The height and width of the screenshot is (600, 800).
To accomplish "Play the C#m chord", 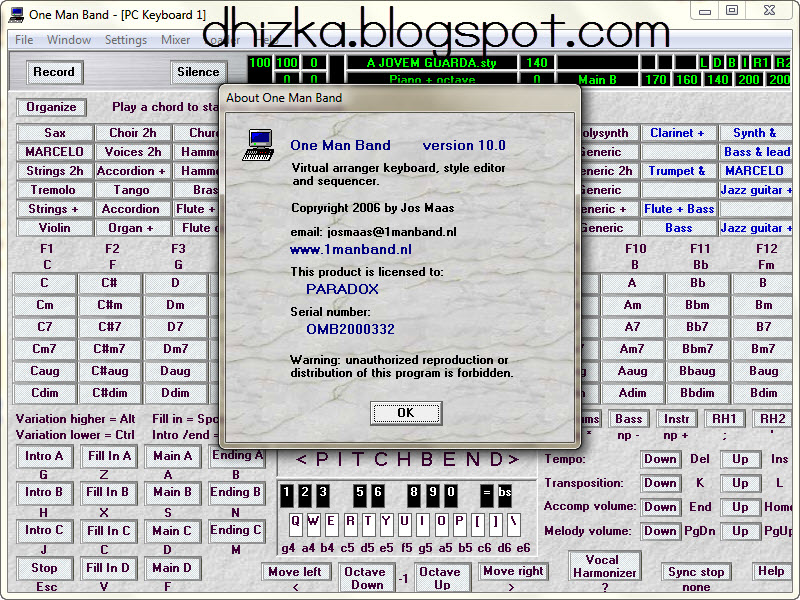I will (x=110, y=305).
